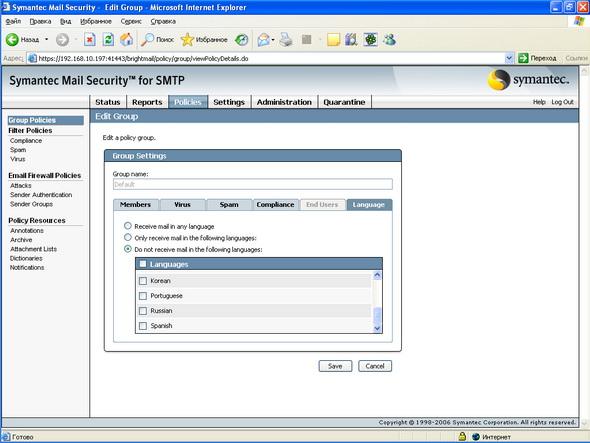
Task: Open the Mail envelope icon
Action: pos(264,40)
